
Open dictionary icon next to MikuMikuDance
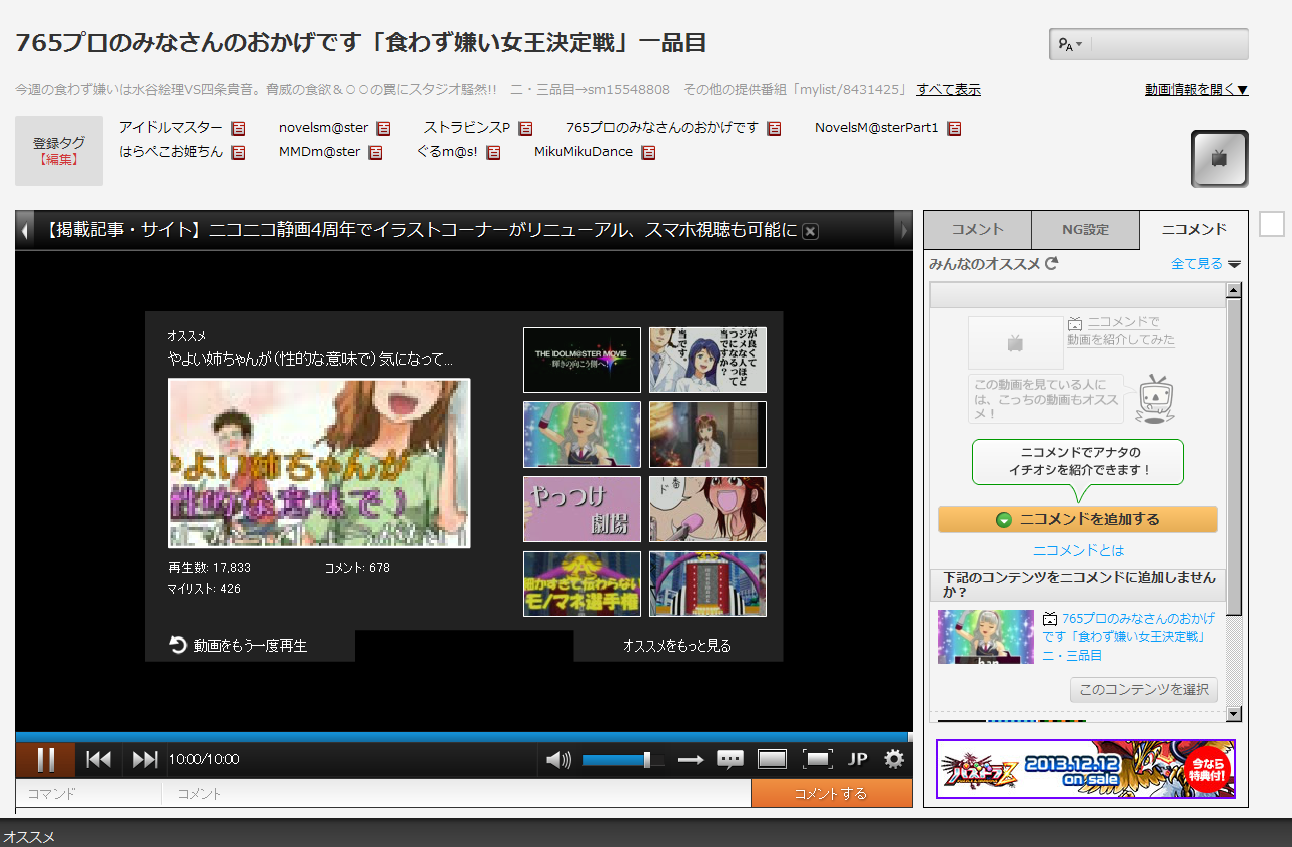tap(648, 152)
